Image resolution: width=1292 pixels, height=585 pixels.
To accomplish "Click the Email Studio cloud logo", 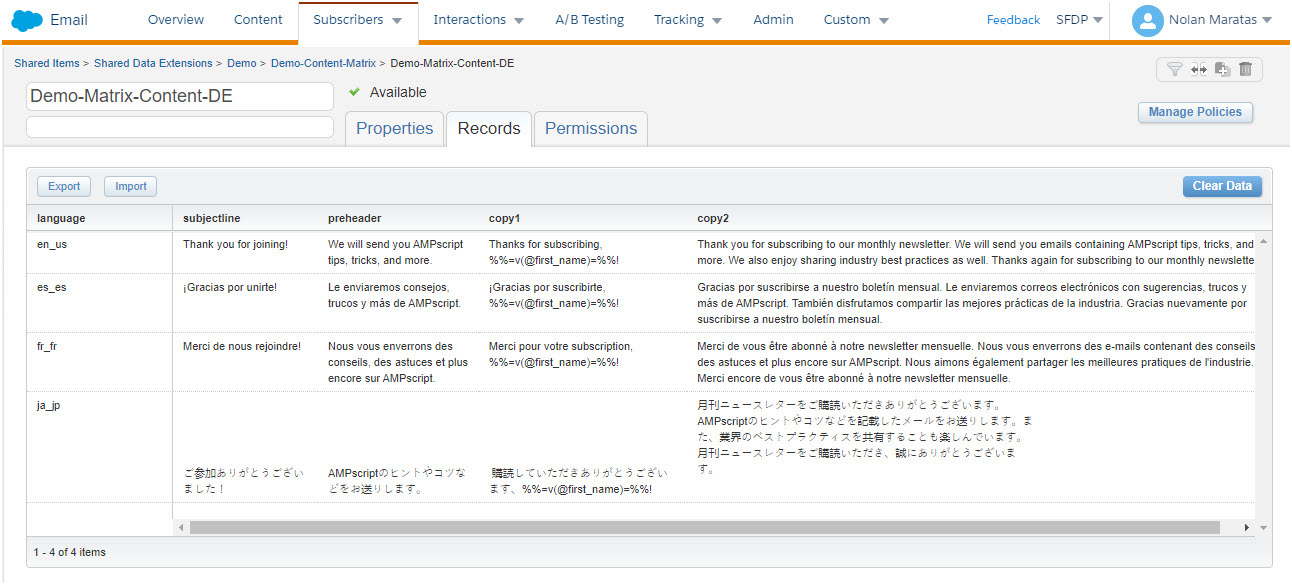I will (25, 19).
